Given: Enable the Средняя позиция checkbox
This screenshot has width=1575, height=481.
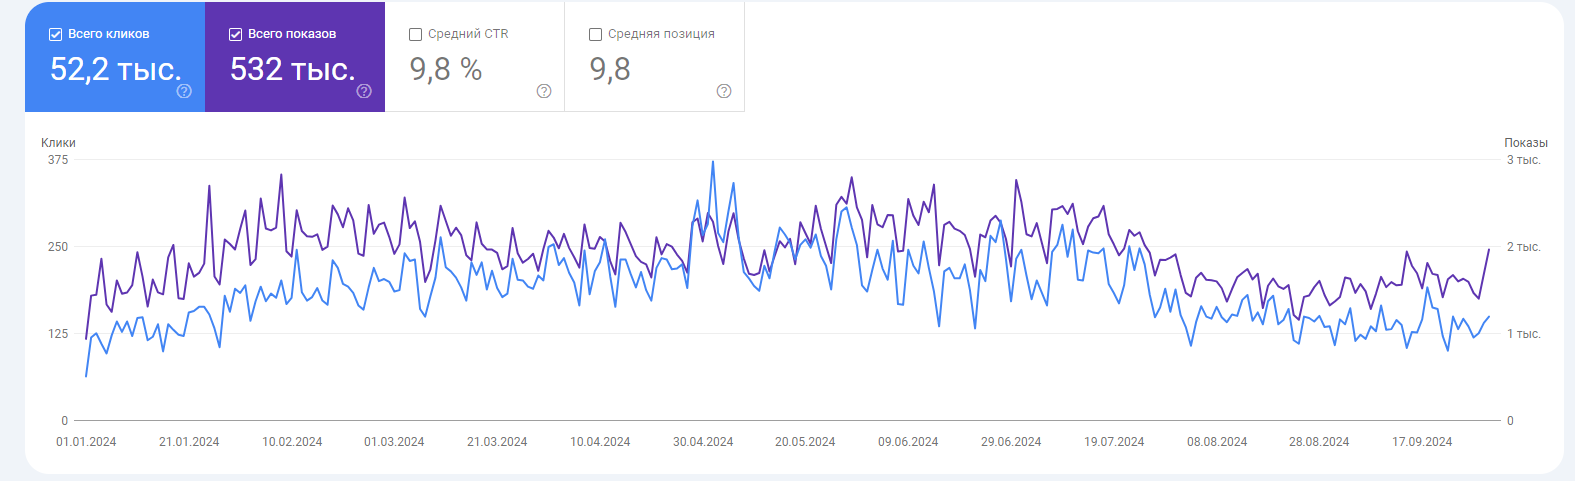Looking at the screenshot, I should [x=596, y=34].
